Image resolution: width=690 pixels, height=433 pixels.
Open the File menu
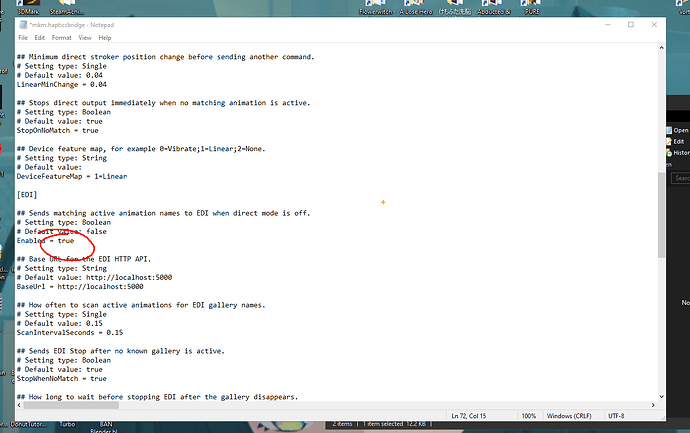[23, 38]
